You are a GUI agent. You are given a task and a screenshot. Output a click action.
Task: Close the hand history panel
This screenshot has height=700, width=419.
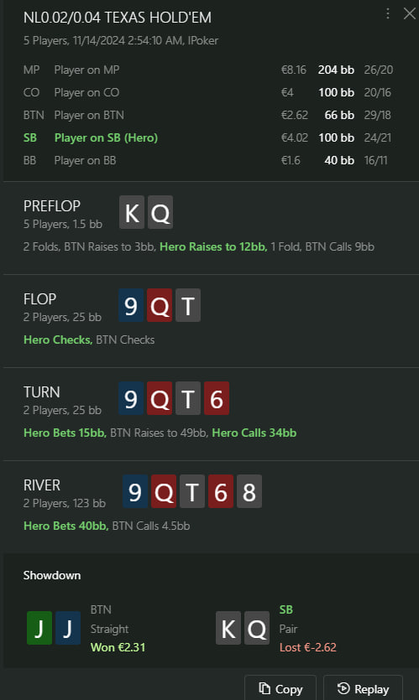point(409,14)
